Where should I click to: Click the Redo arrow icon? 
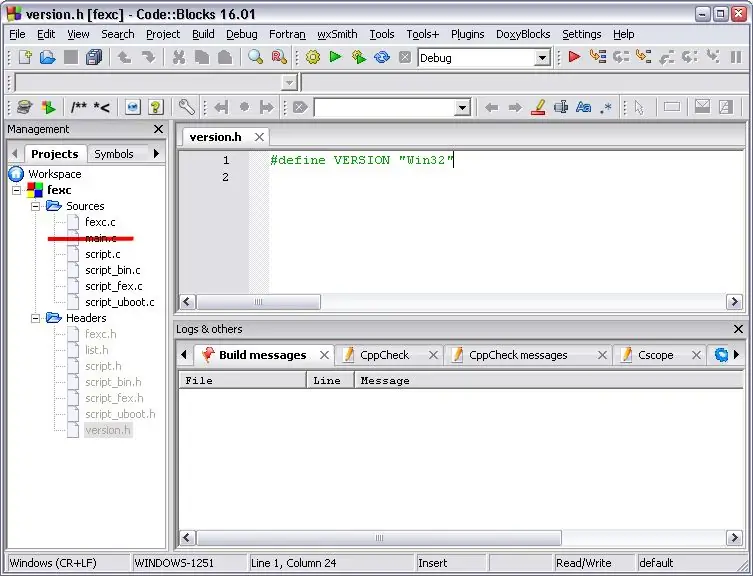coord(148,57)
